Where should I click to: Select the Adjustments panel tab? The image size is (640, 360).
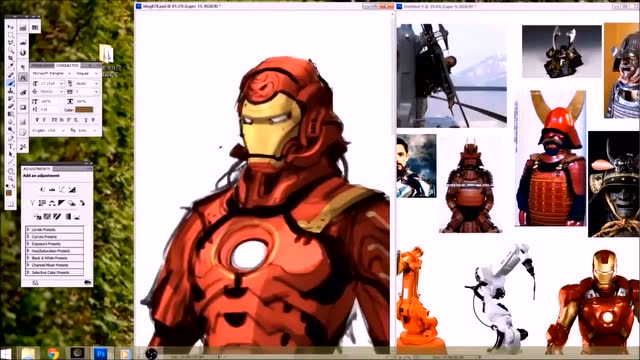(37, 169)
